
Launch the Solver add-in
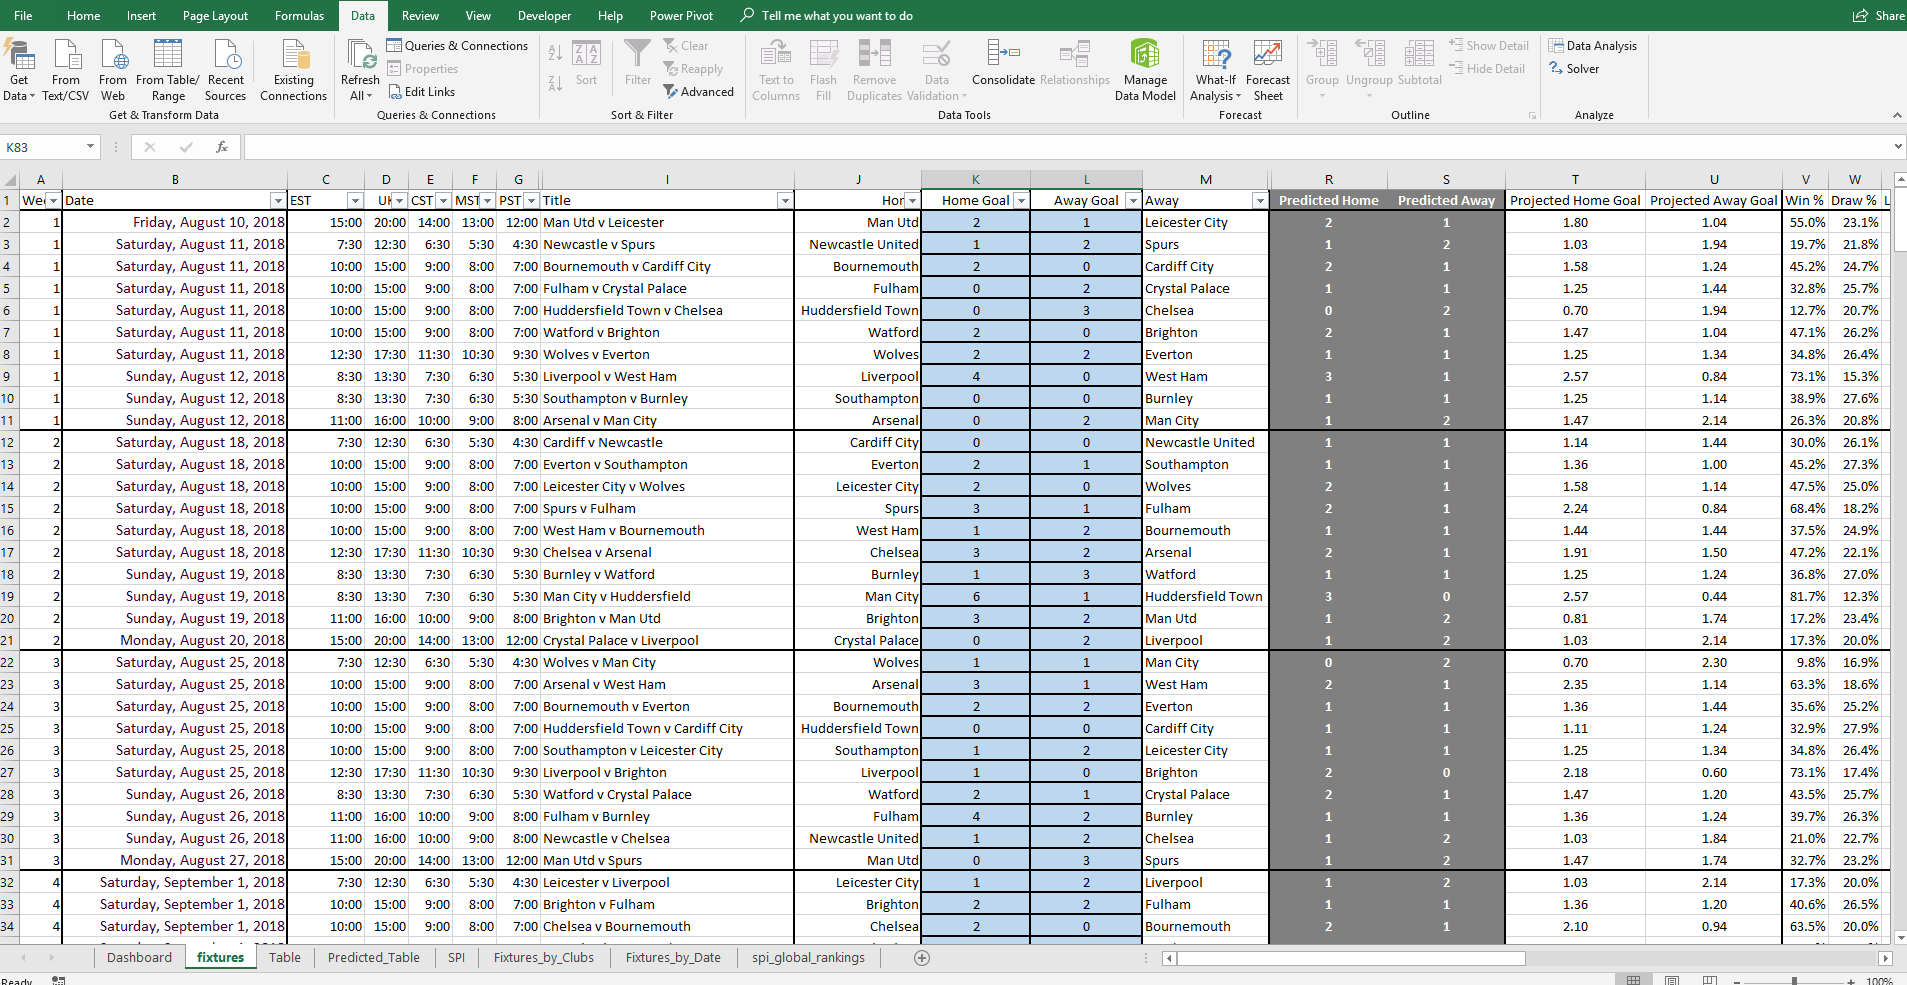click(1575, 69)
